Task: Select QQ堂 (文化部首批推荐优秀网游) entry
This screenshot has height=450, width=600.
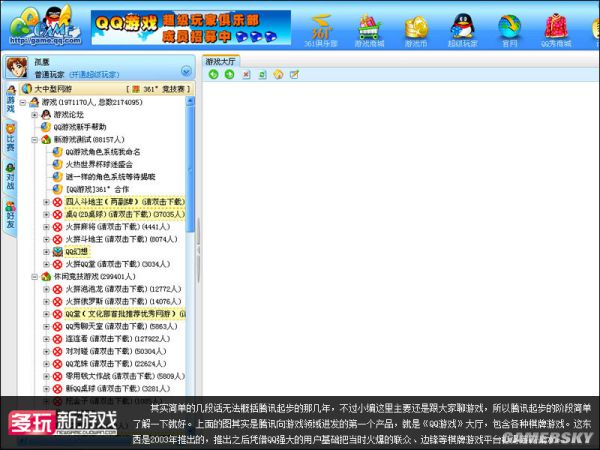Action: [x=125, y=314]
